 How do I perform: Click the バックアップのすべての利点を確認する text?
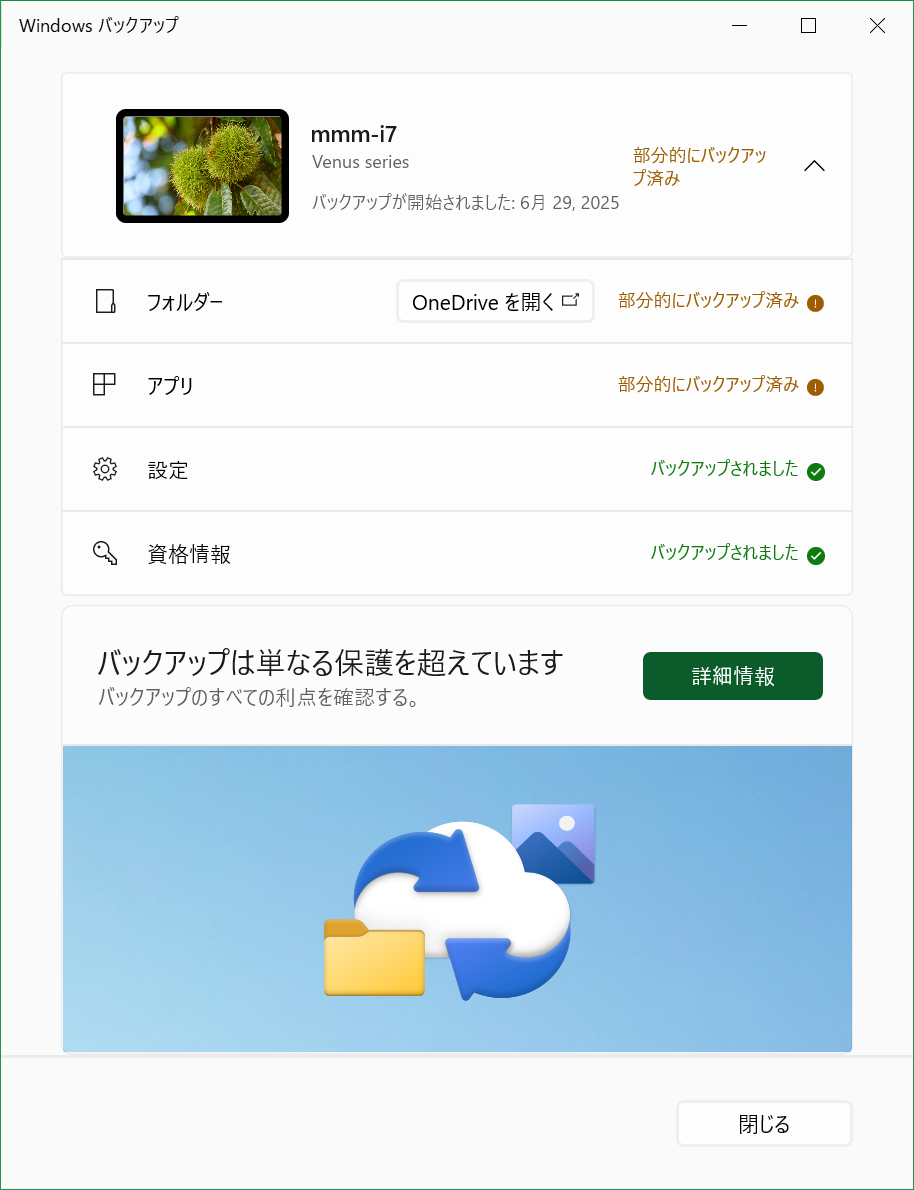coord(259,697)
